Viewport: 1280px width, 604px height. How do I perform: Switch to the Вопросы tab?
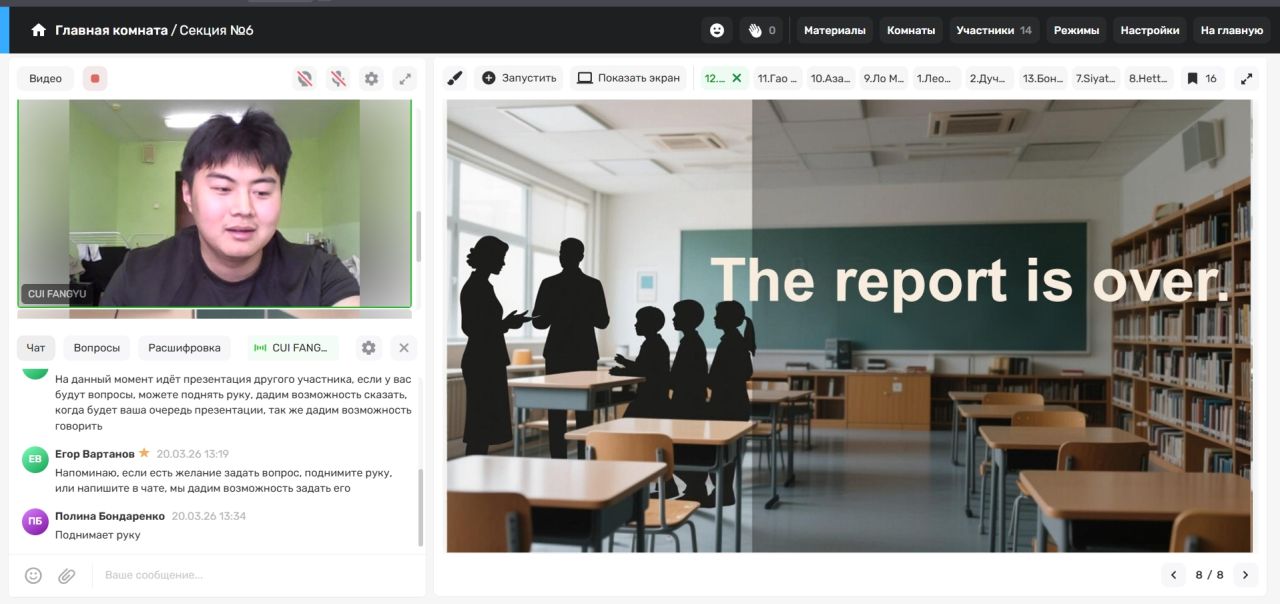(x=97, y=347)
